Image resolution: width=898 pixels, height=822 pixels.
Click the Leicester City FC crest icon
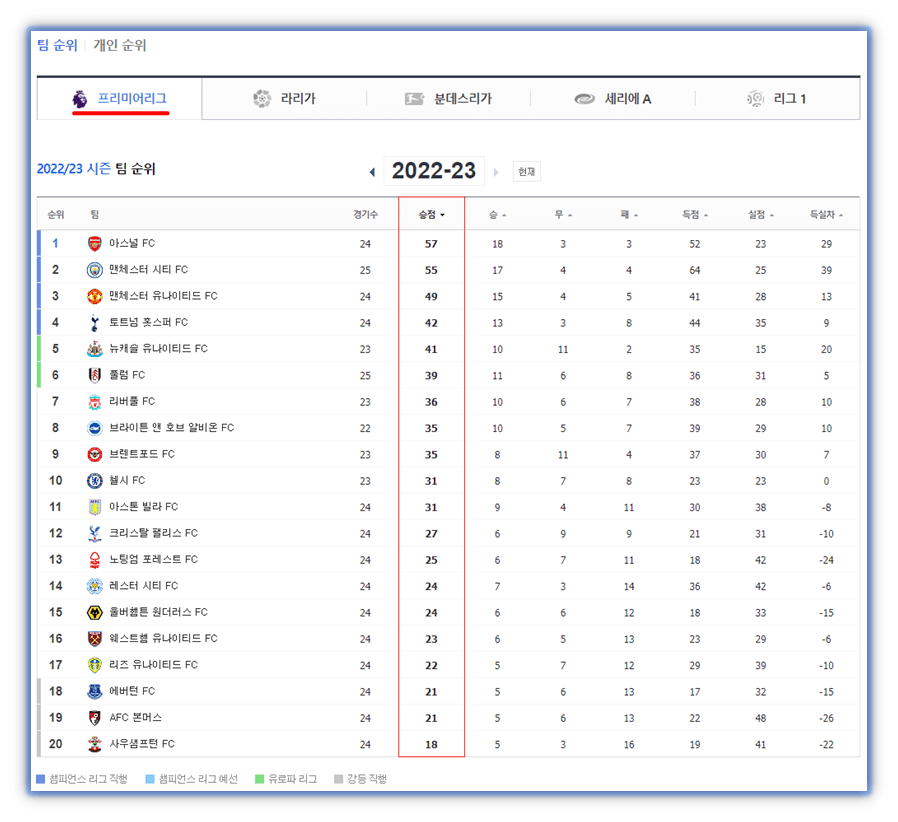(94, 586)
